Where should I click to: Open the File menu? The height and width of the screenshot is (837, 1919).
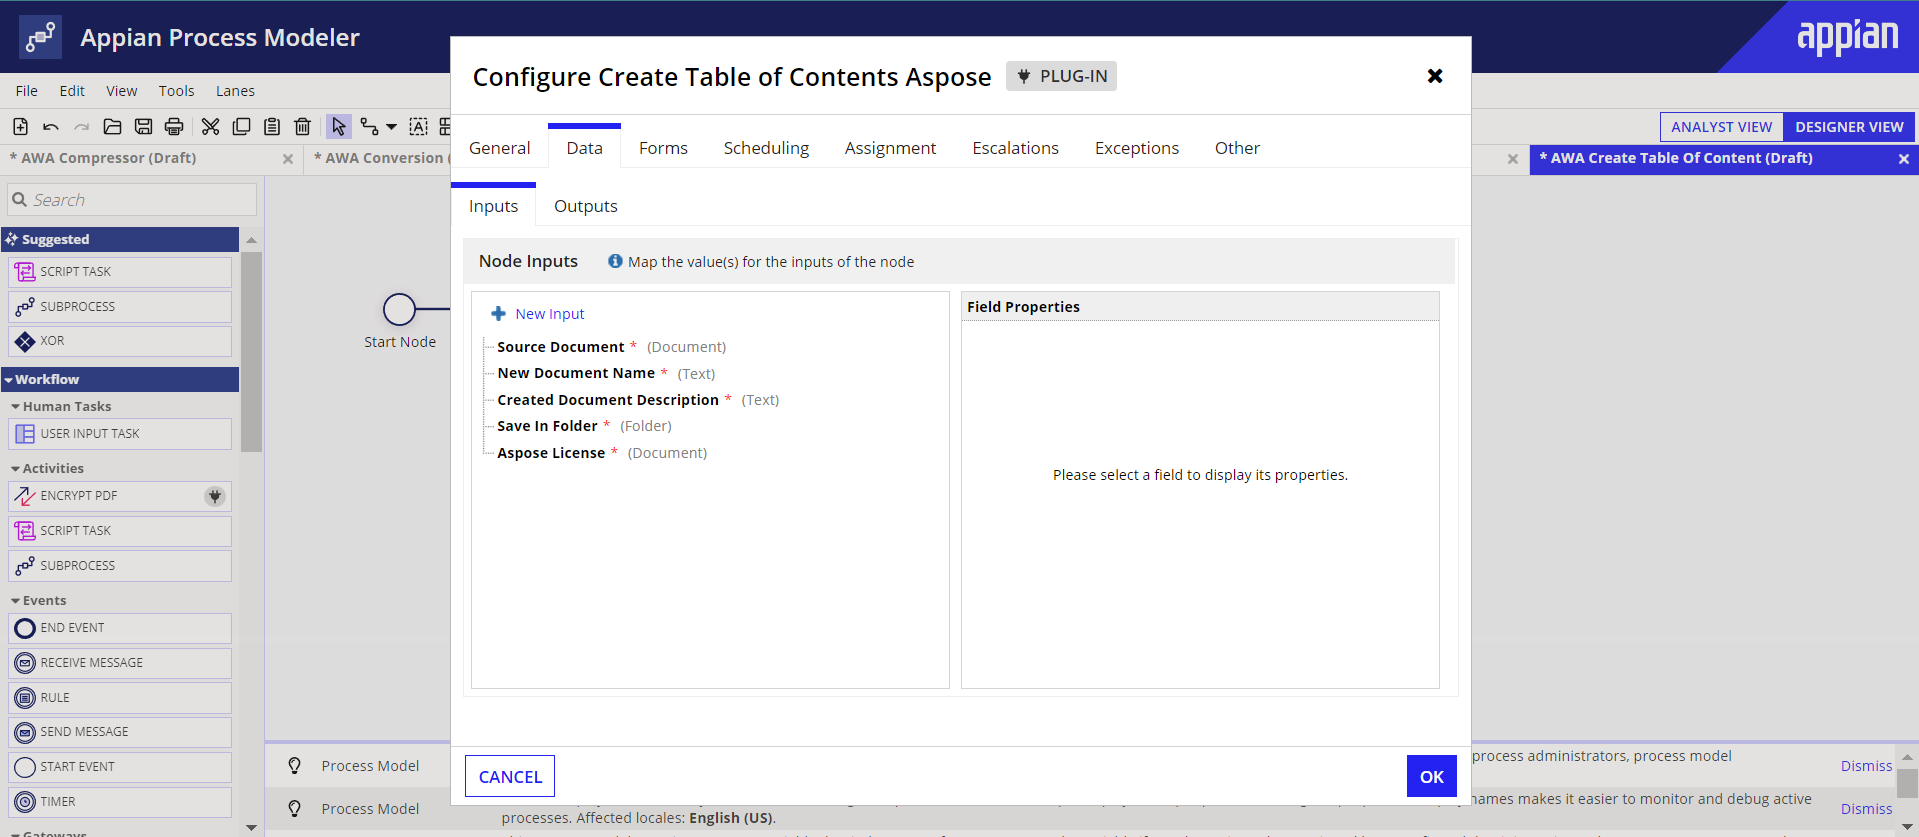coord(27,91)
